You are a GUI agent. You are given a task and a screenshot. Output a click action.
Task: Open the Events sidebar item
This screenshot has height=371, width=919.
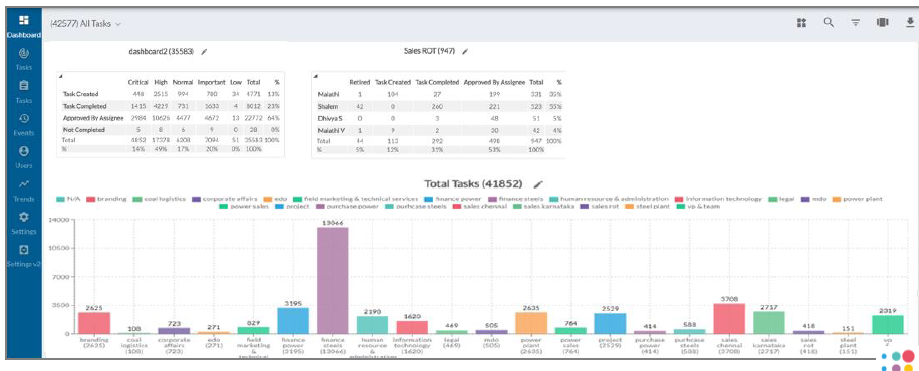click(23, 124)
